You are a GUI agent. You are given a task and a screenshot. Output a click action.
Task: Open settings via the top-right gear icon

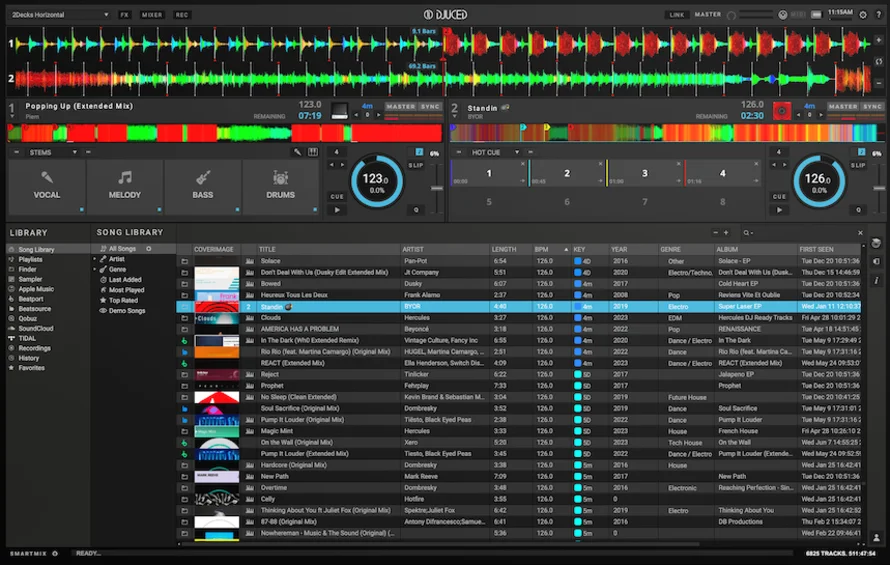(x=863, y=15)
